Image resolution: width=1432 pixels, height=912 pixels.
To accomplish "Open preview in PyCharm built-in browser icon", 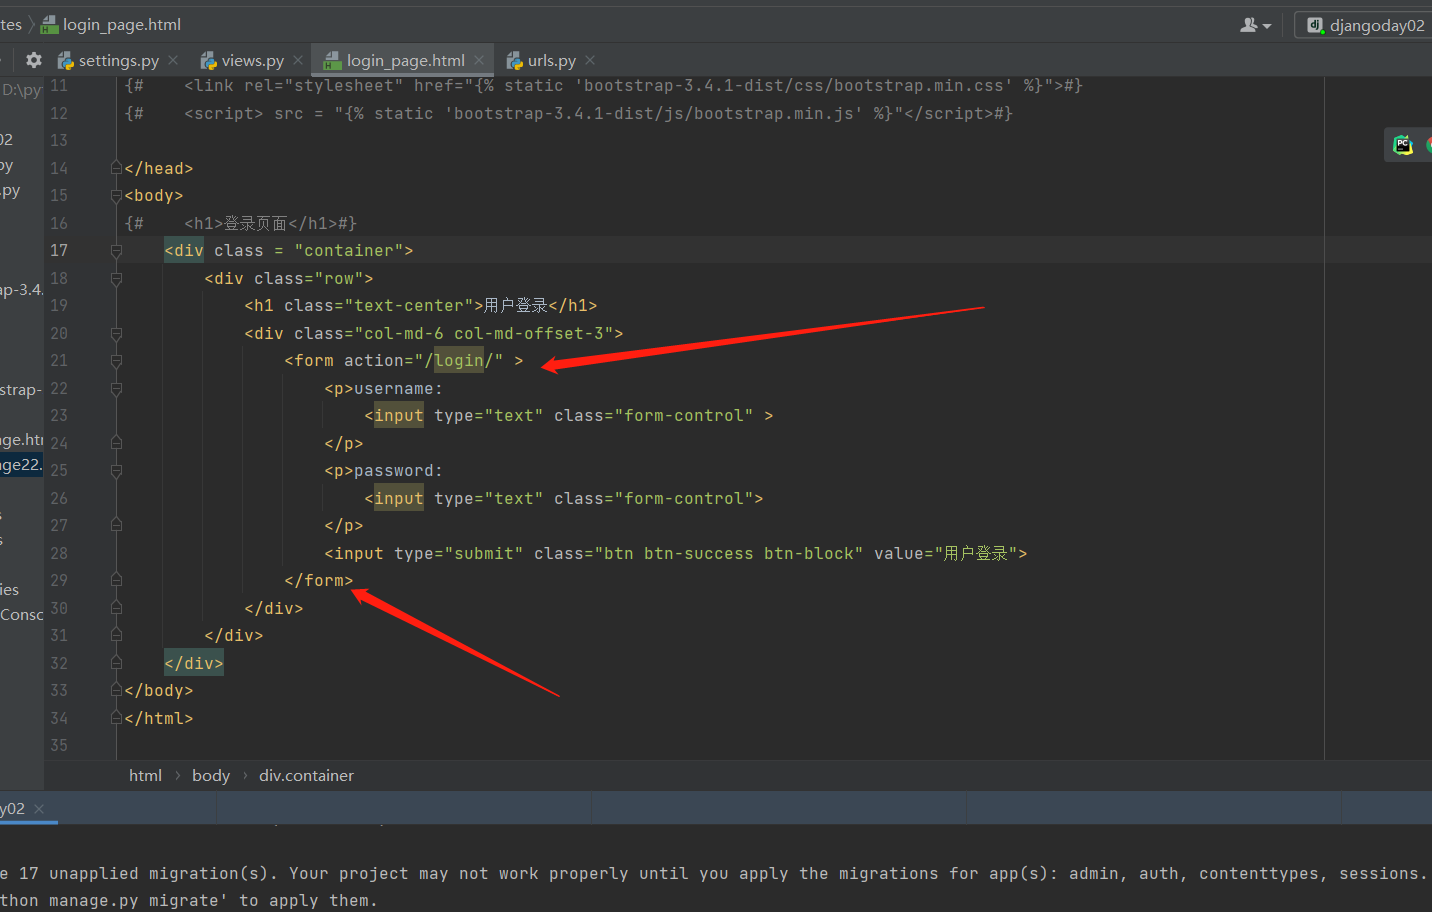I will click(x=1403, y=145).
